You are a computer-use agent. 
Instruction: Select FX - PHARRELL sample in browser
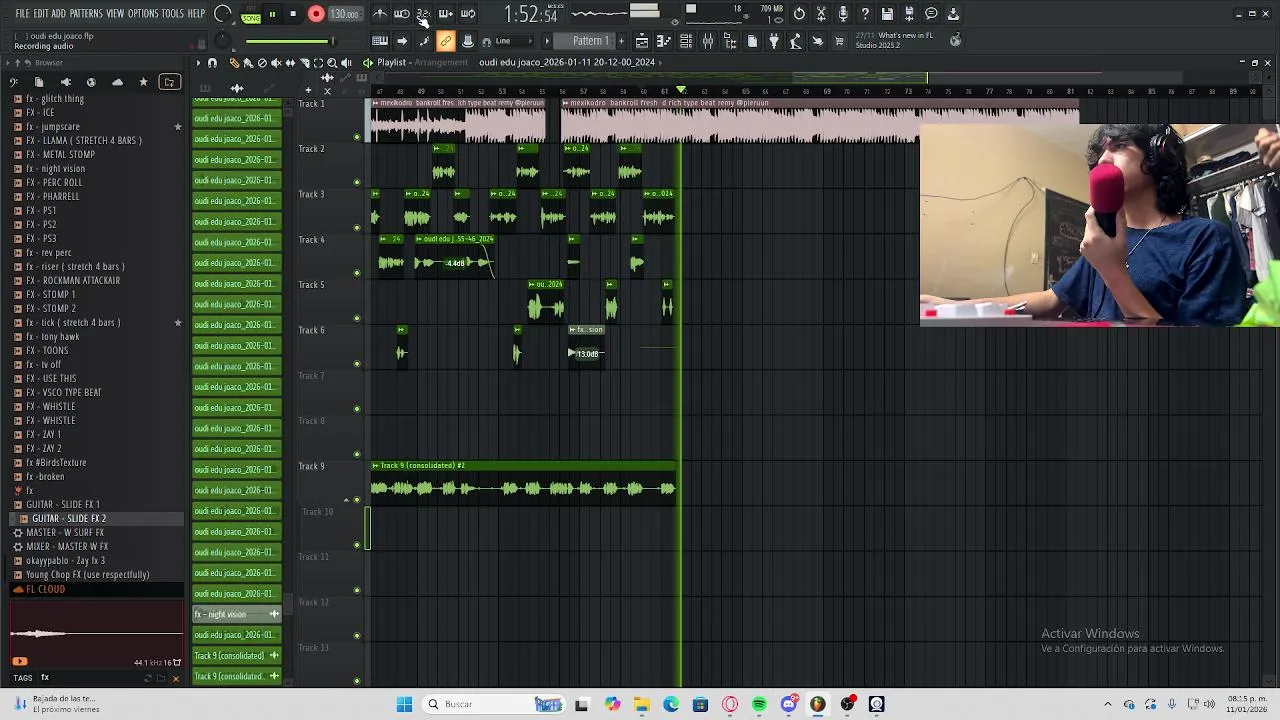53,197
